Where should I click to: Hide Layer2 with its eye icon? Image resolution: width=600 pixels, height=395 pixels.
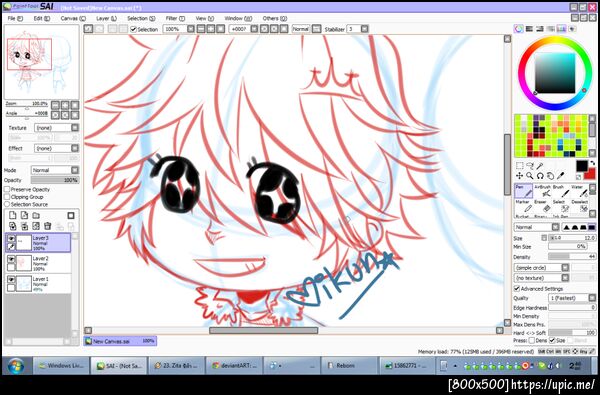coord(11,260)
